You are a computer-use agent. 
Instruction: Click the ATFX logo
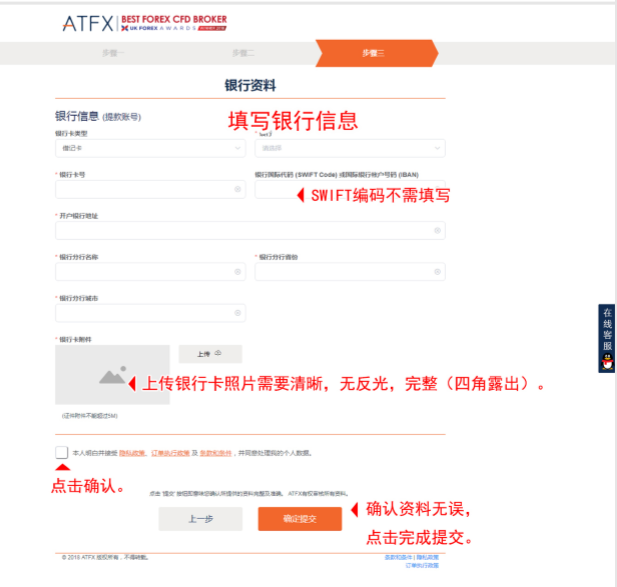coord(88,24)
